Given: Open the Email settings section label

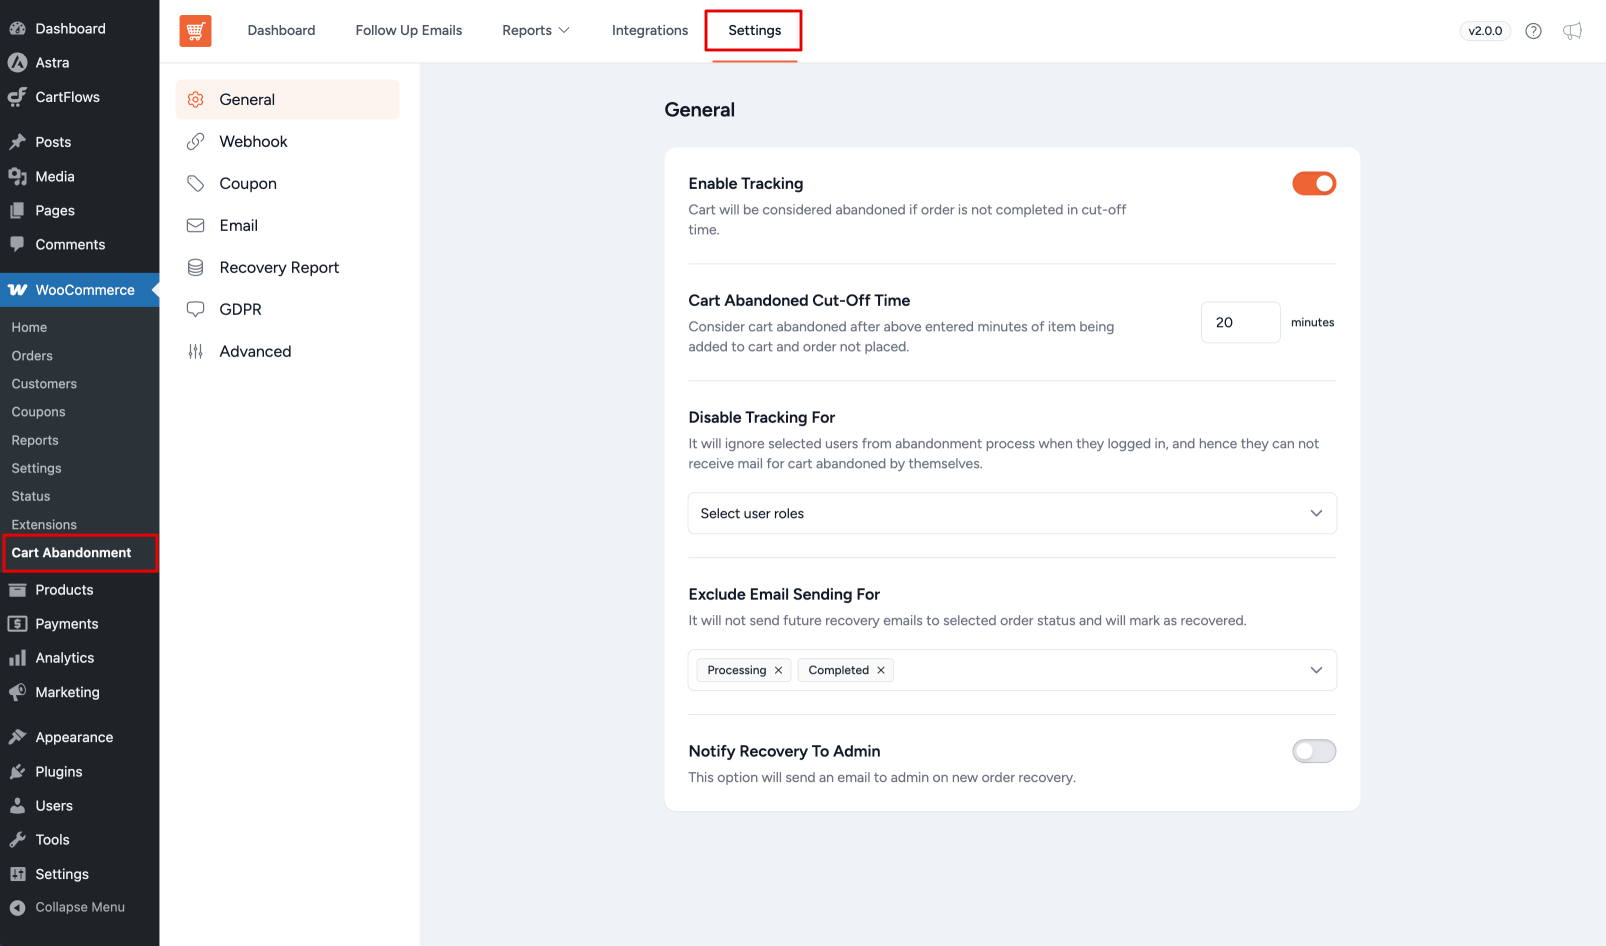Looking at the screenshot, I should point(238,226).
